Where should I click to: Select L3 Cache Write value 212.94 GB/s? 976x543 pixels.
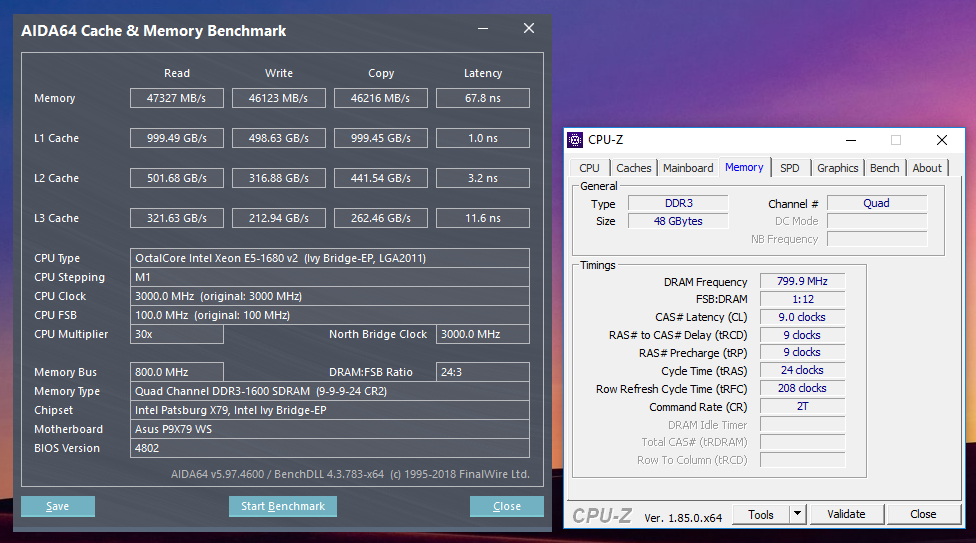(x=279, y=219)
